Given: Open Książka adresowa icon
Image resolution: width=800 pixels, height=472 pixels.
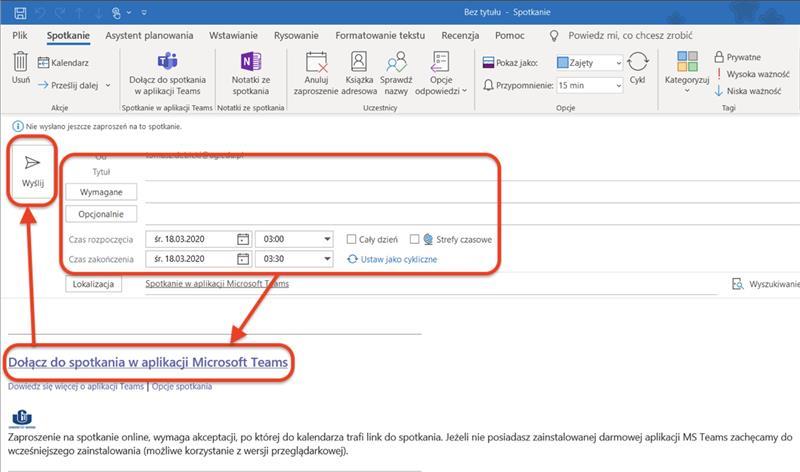Looking at the screenshot, I should [x=359, y=62].
